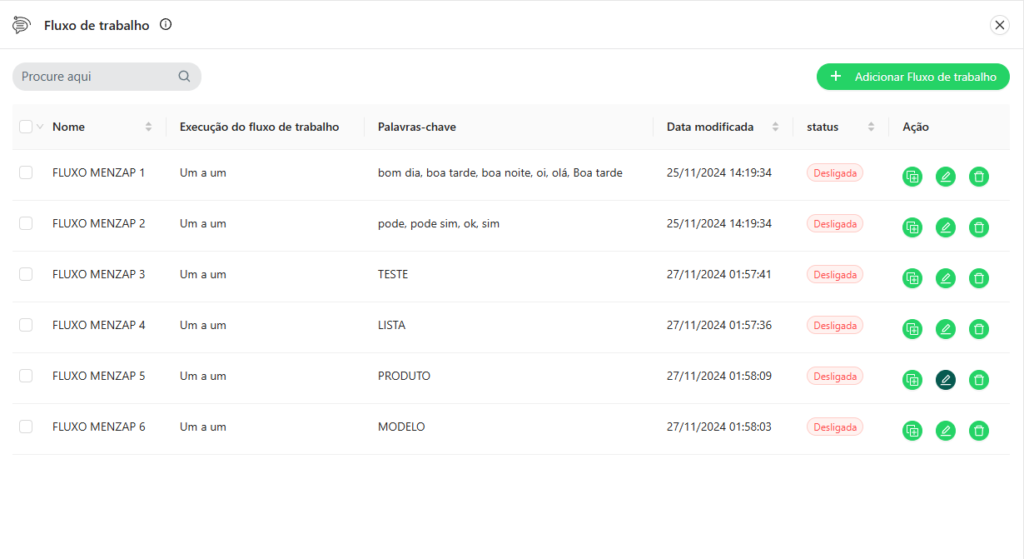Click Adicionar Fluxo de trabalho button
1024x559 pixels.
(x=913, y=77)
